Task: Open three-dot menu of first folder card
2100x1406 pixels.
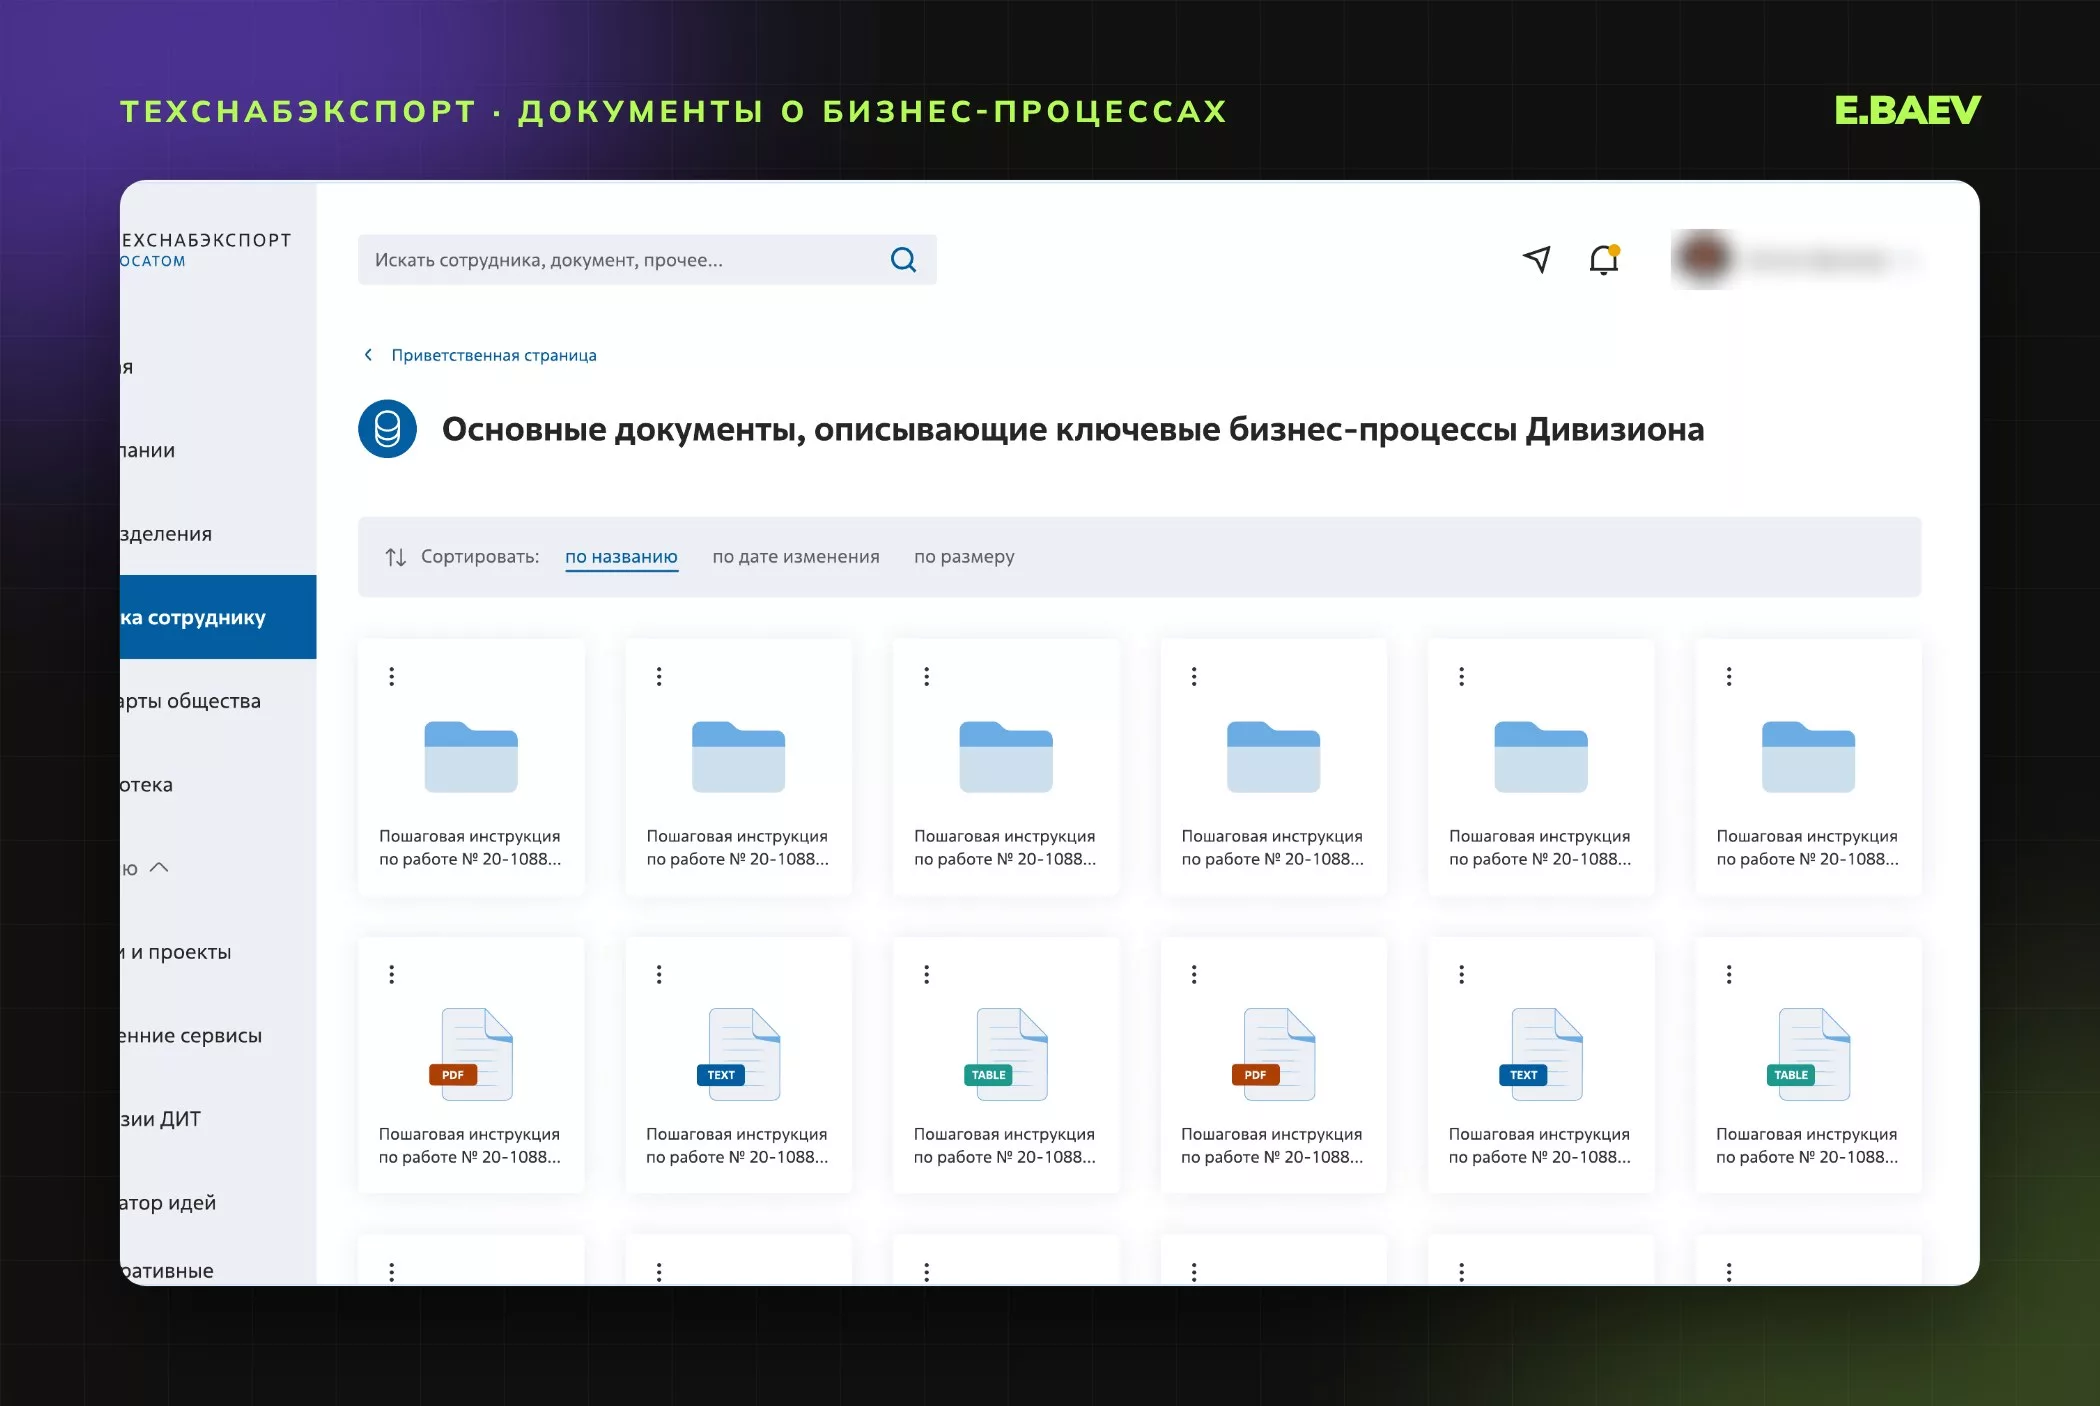Action: pyautogui.click(x=392, y=676)
